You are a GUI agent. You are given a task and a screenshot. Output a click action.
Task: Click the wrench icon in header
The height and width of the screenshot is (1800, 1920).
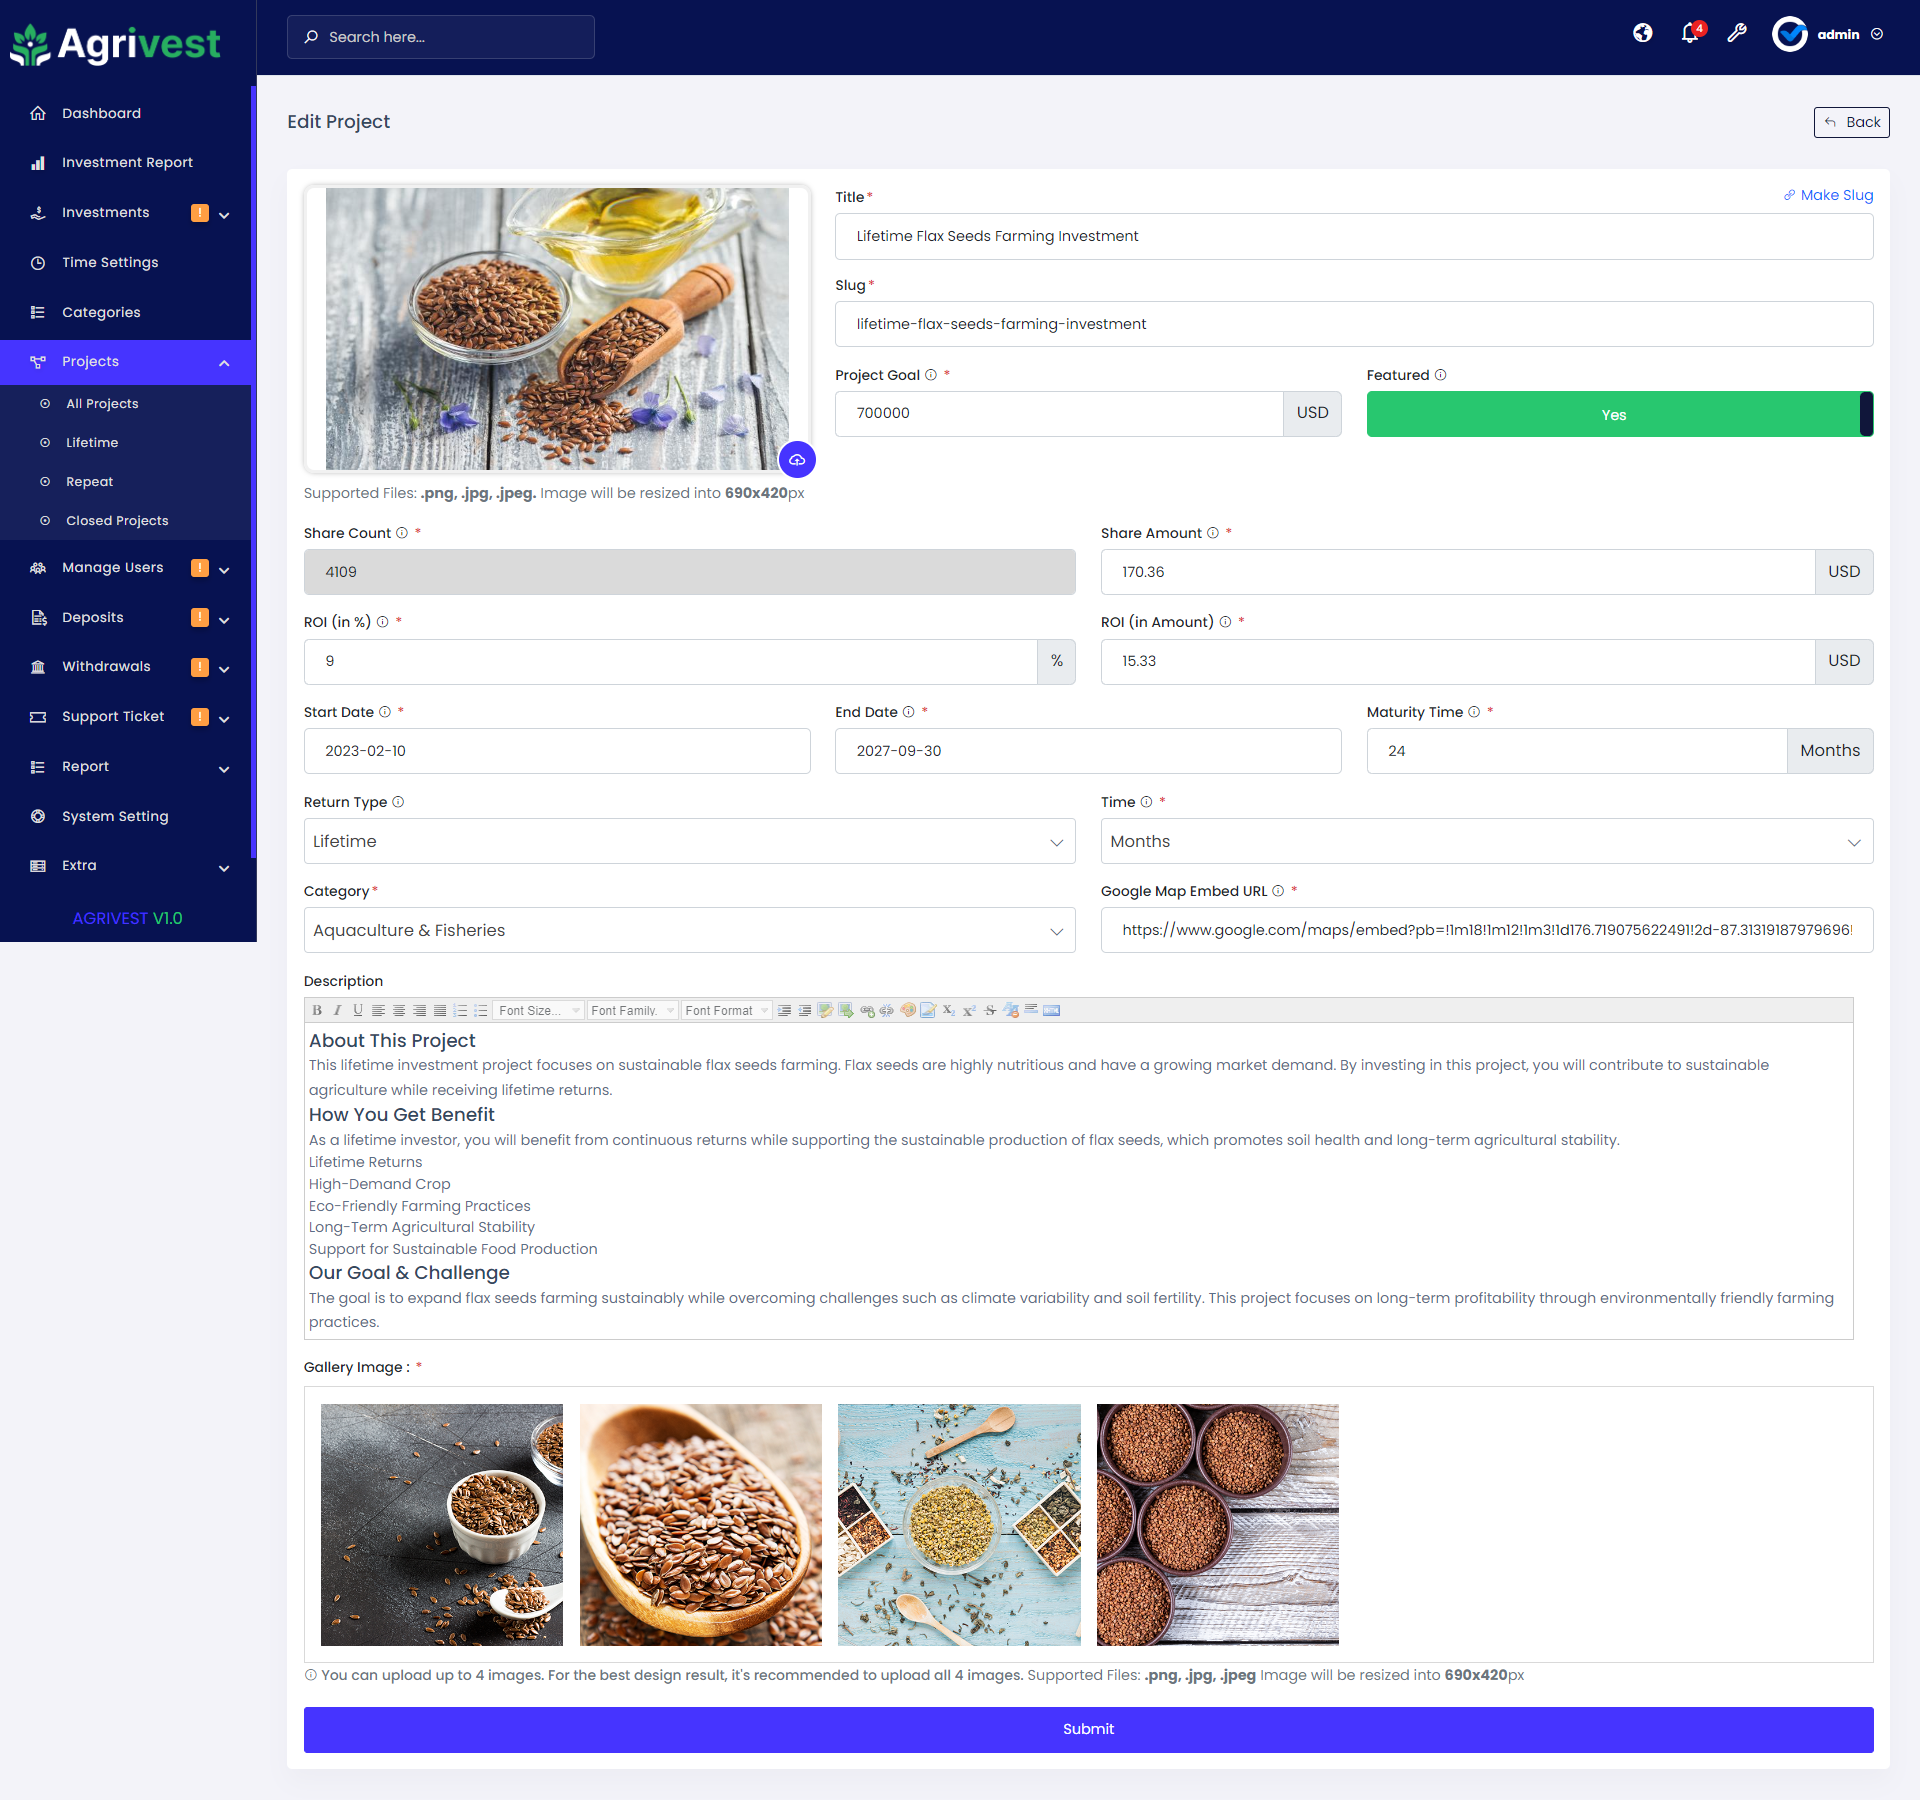click(1737, 33)
